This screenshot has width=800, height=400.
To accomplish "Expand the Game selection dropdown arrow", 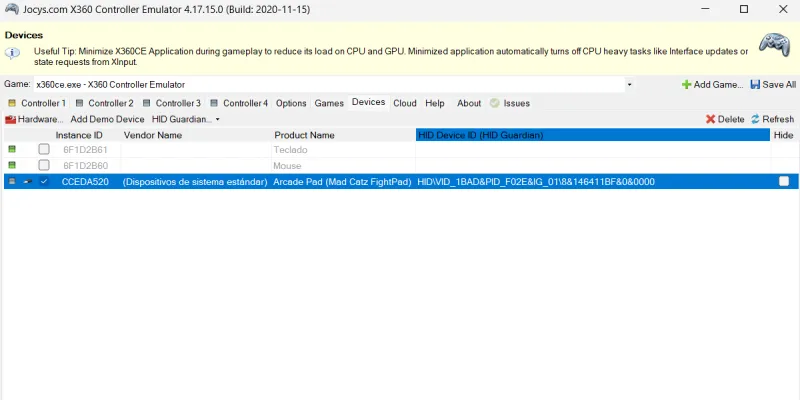I will 629,85.
